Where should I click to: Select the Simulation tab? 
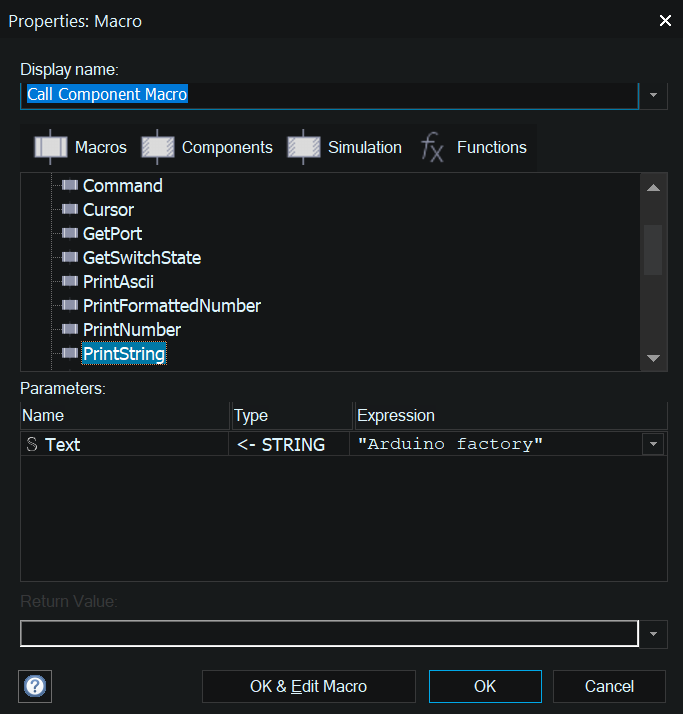345,147
